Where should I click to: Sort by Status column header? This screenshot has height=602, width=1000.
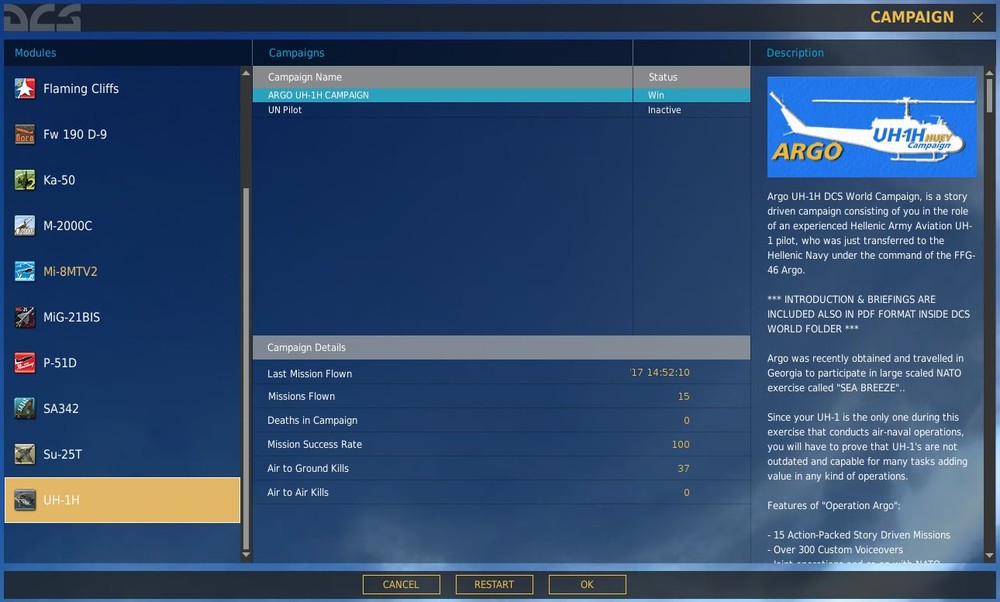point(691,77)
